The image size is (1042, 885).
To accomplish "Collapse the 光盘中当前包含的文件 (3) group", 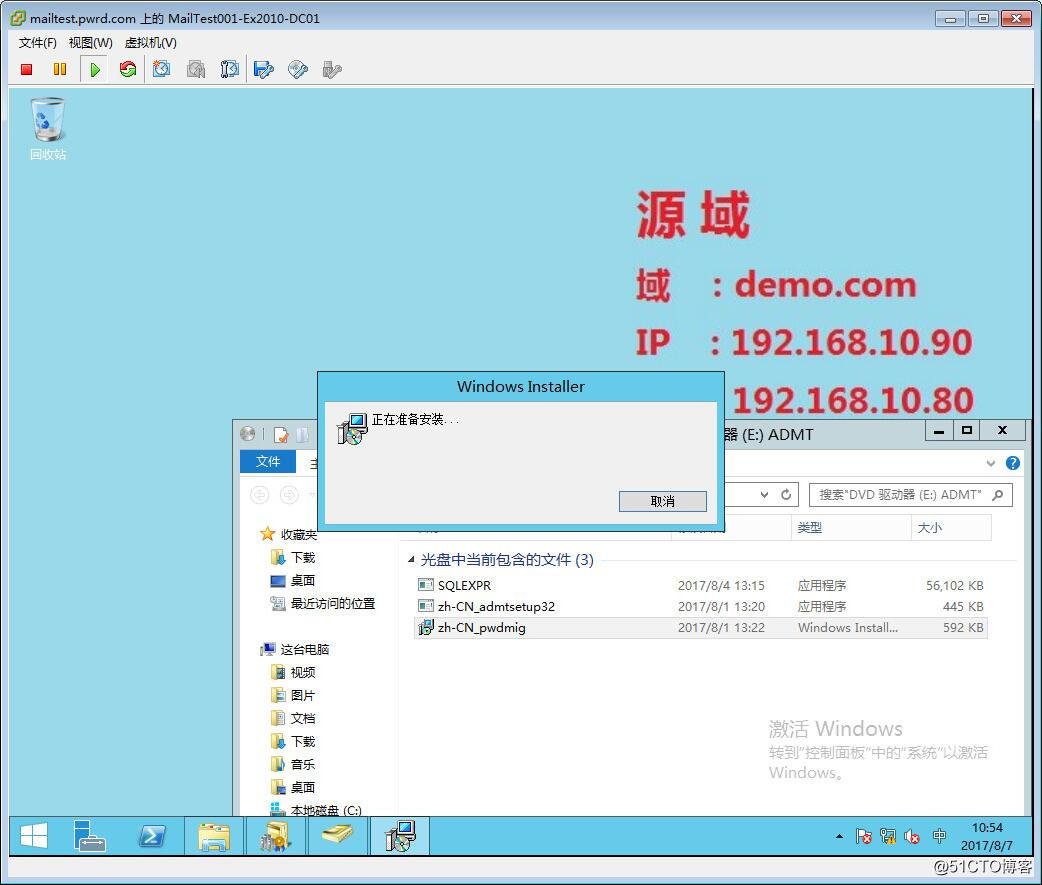I will 411,559.
